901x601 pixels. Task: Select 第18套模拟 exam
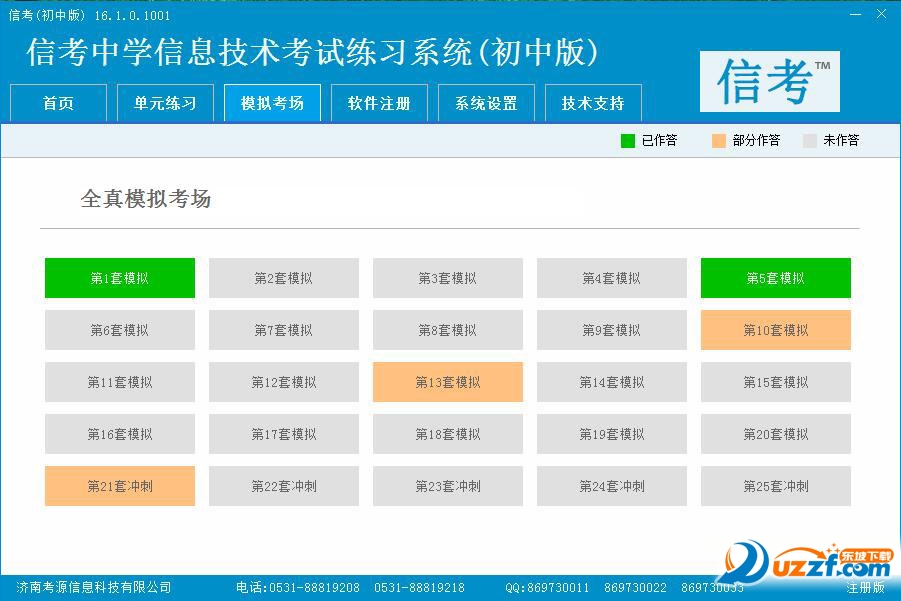(448, 434)
